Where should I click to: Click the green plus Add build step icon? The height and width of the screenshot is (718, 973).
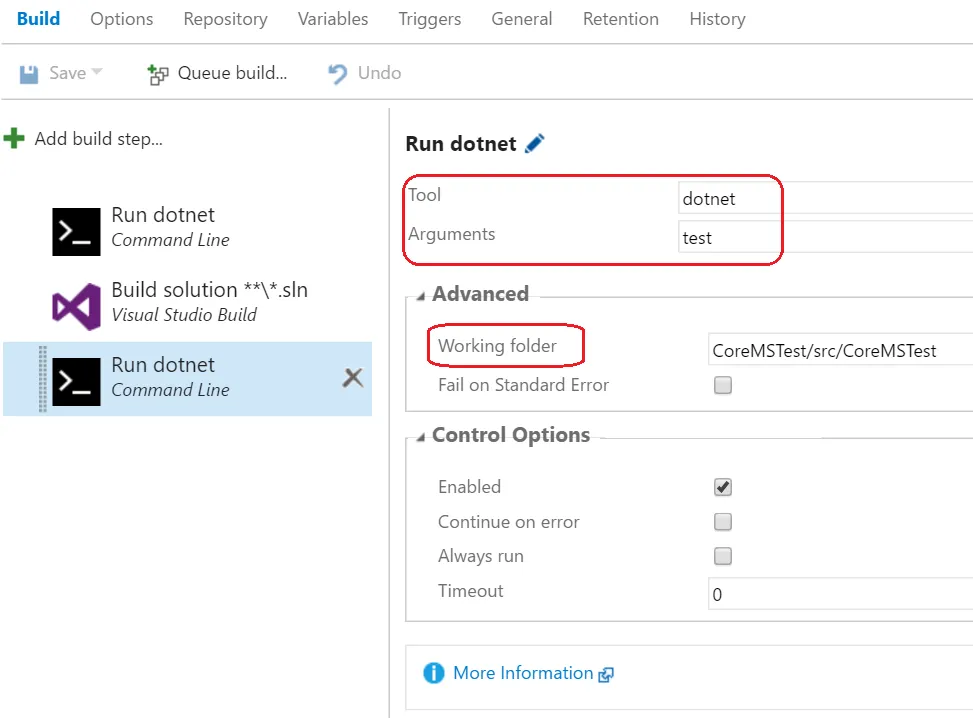click(14, 138)
